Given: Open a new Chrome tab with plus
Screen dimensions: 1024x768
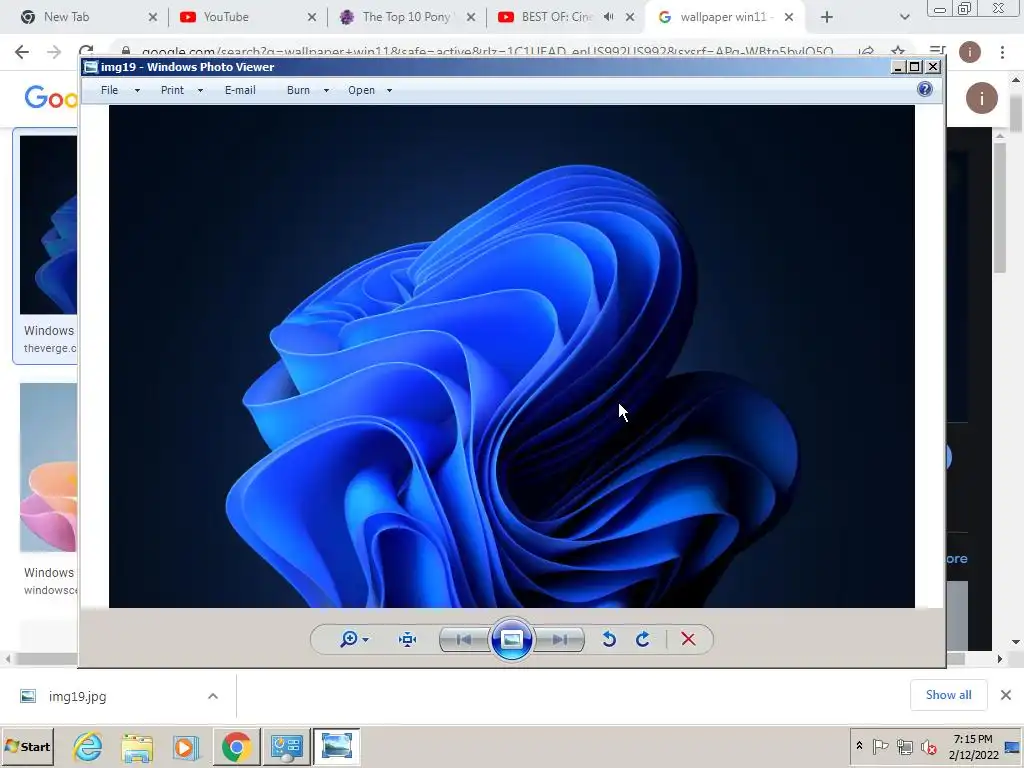Looking at the screenshot, I should click(x=827, y=17).
